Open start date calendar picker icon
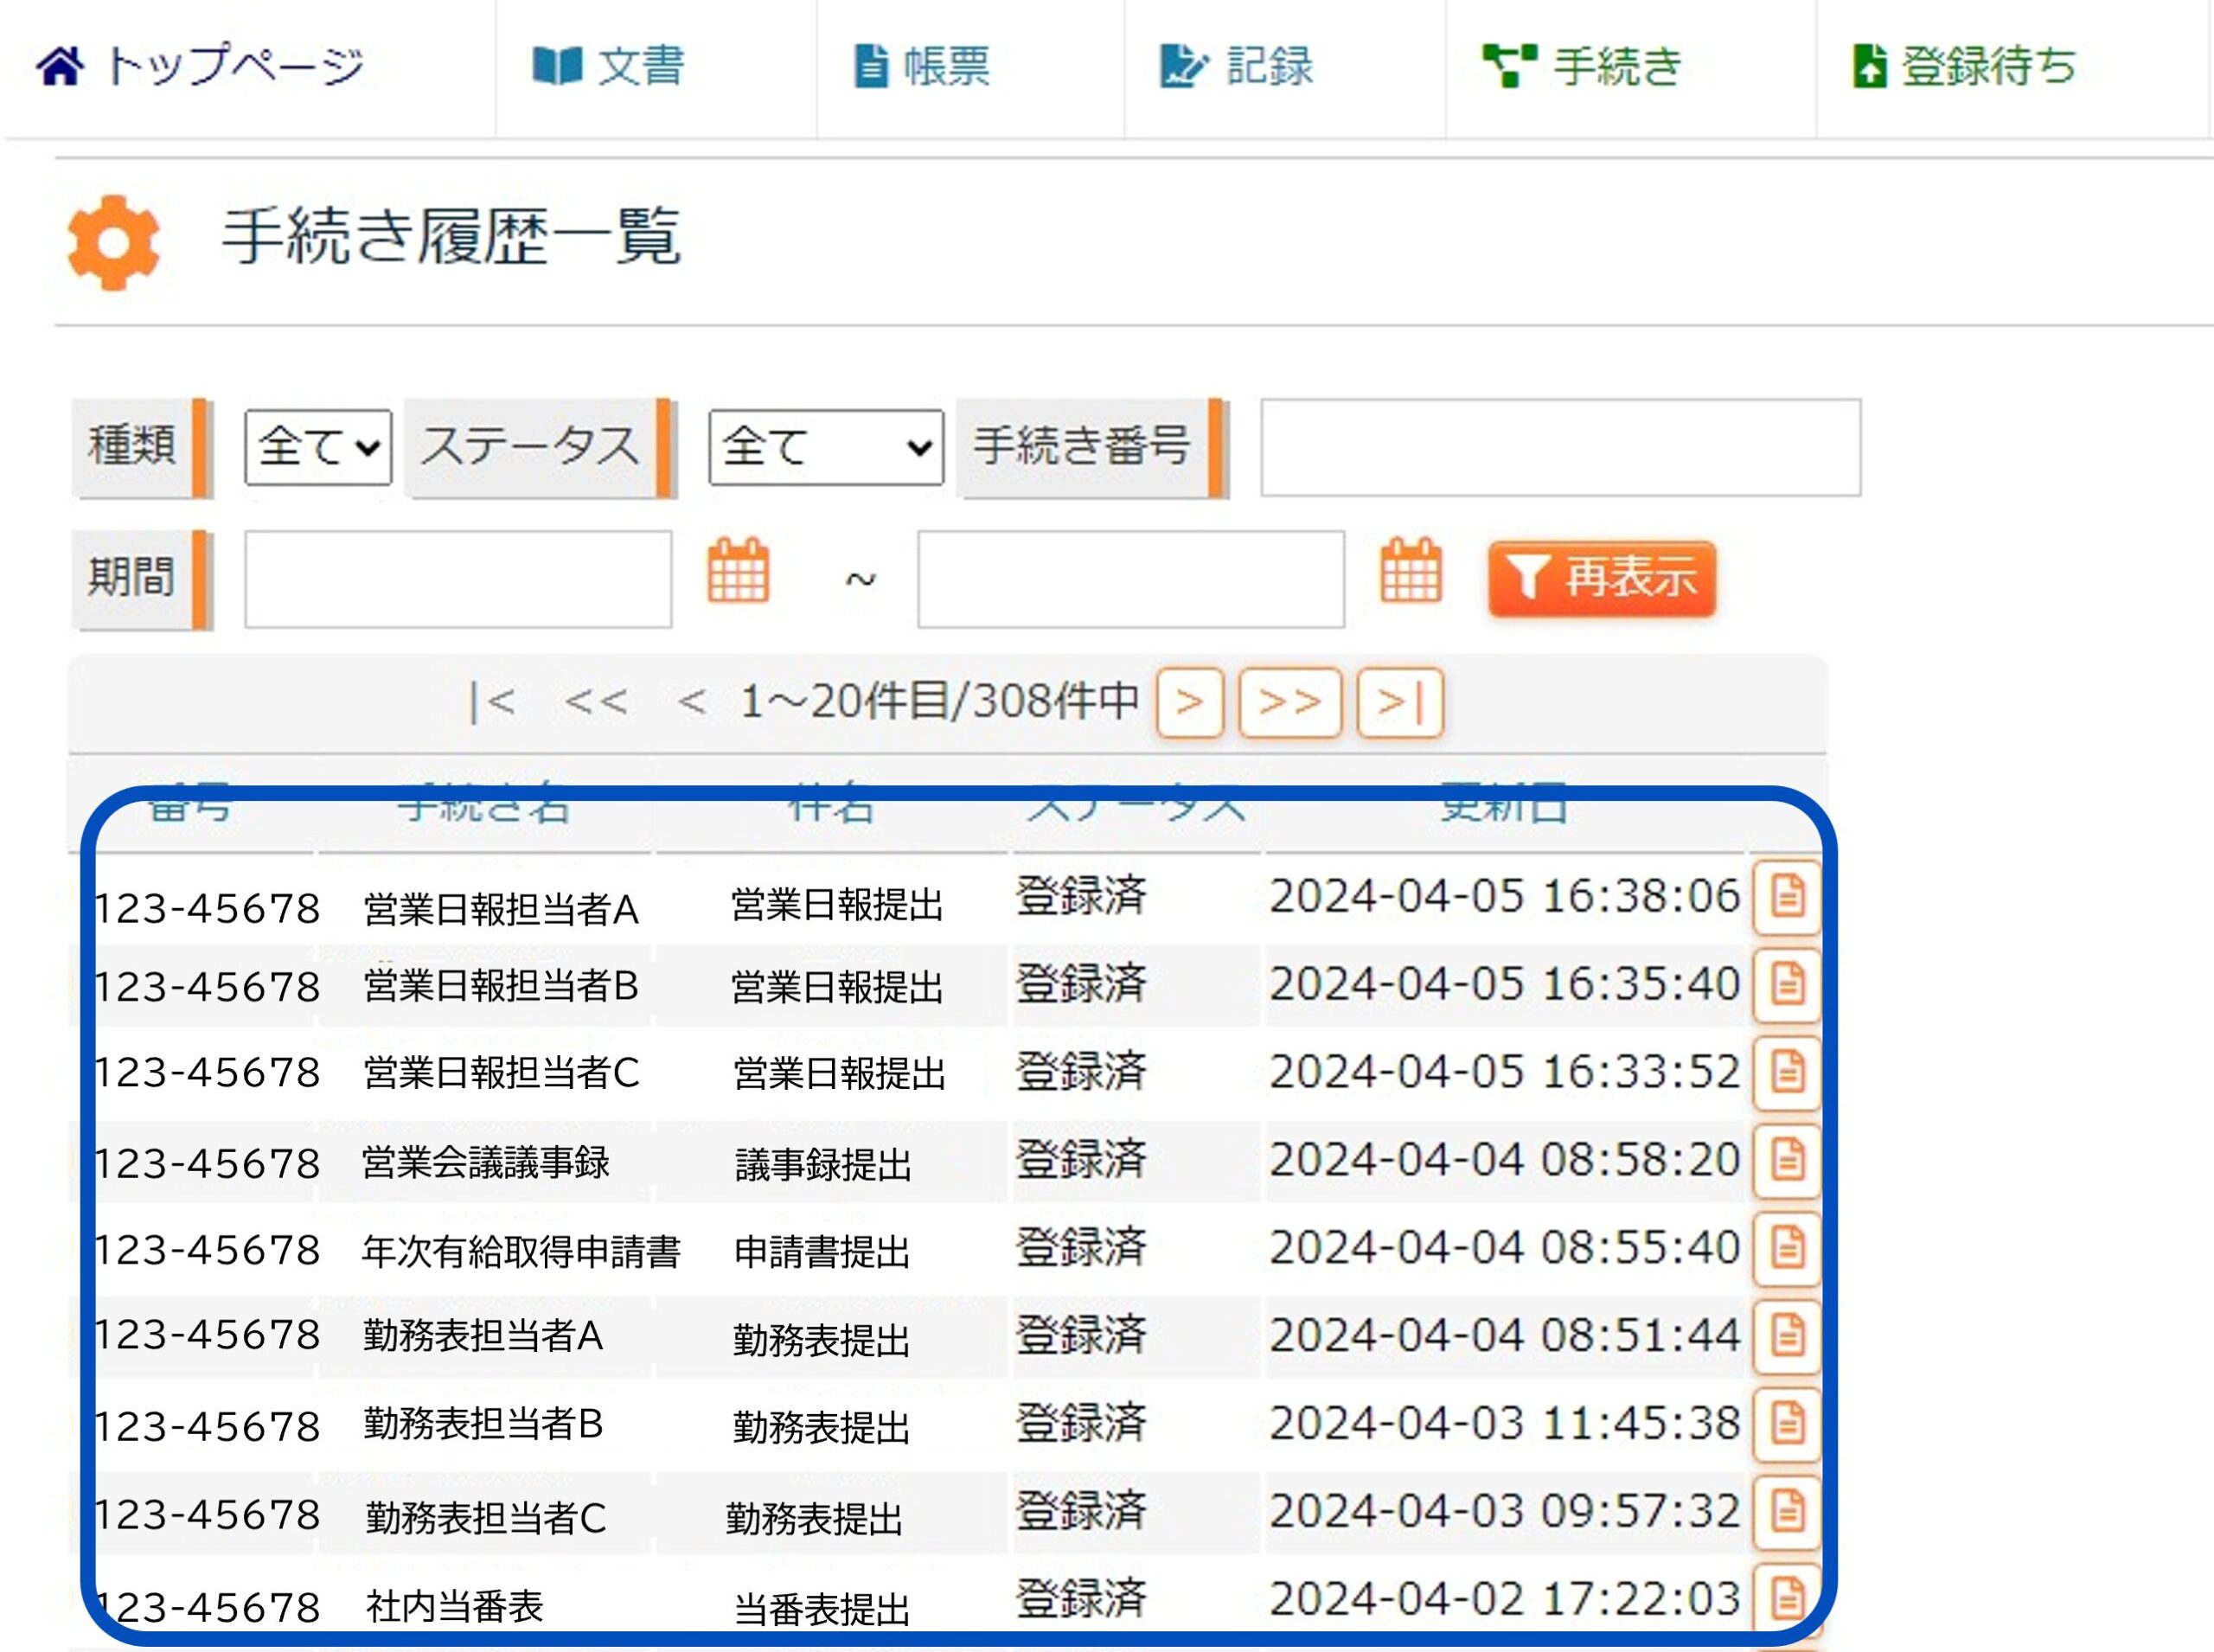This screenshot has height=1652, width=2214. coord(738,571)
